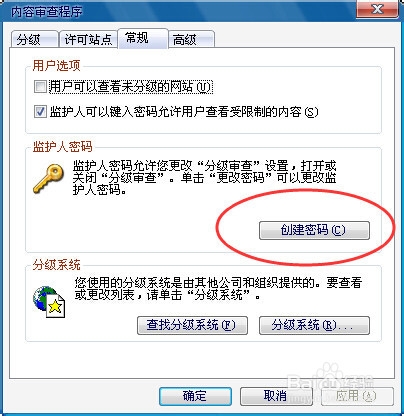The height and width of the screenshot is (416, 404).
Task: Click the 创建密码(C) button
Action: pos(314,230)
